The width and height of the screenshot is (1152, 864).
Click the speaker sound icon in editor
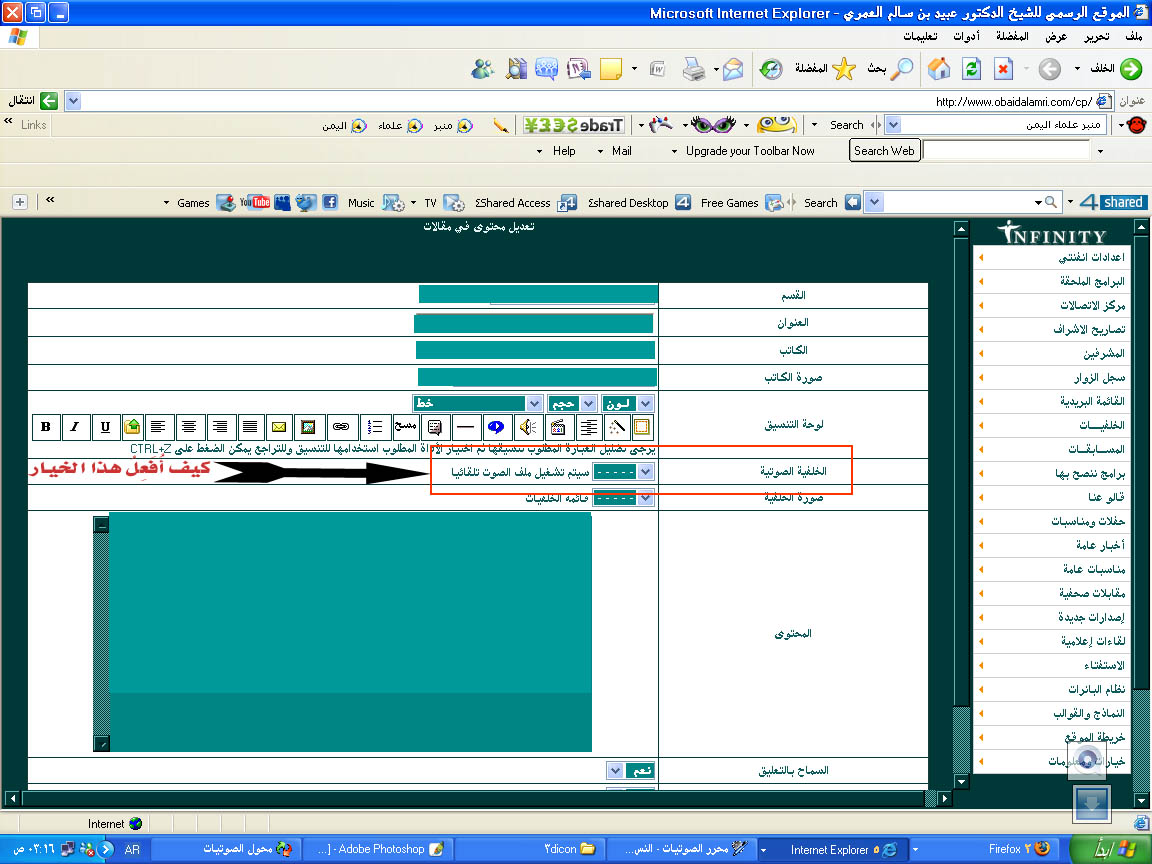(x=528, y=427)
